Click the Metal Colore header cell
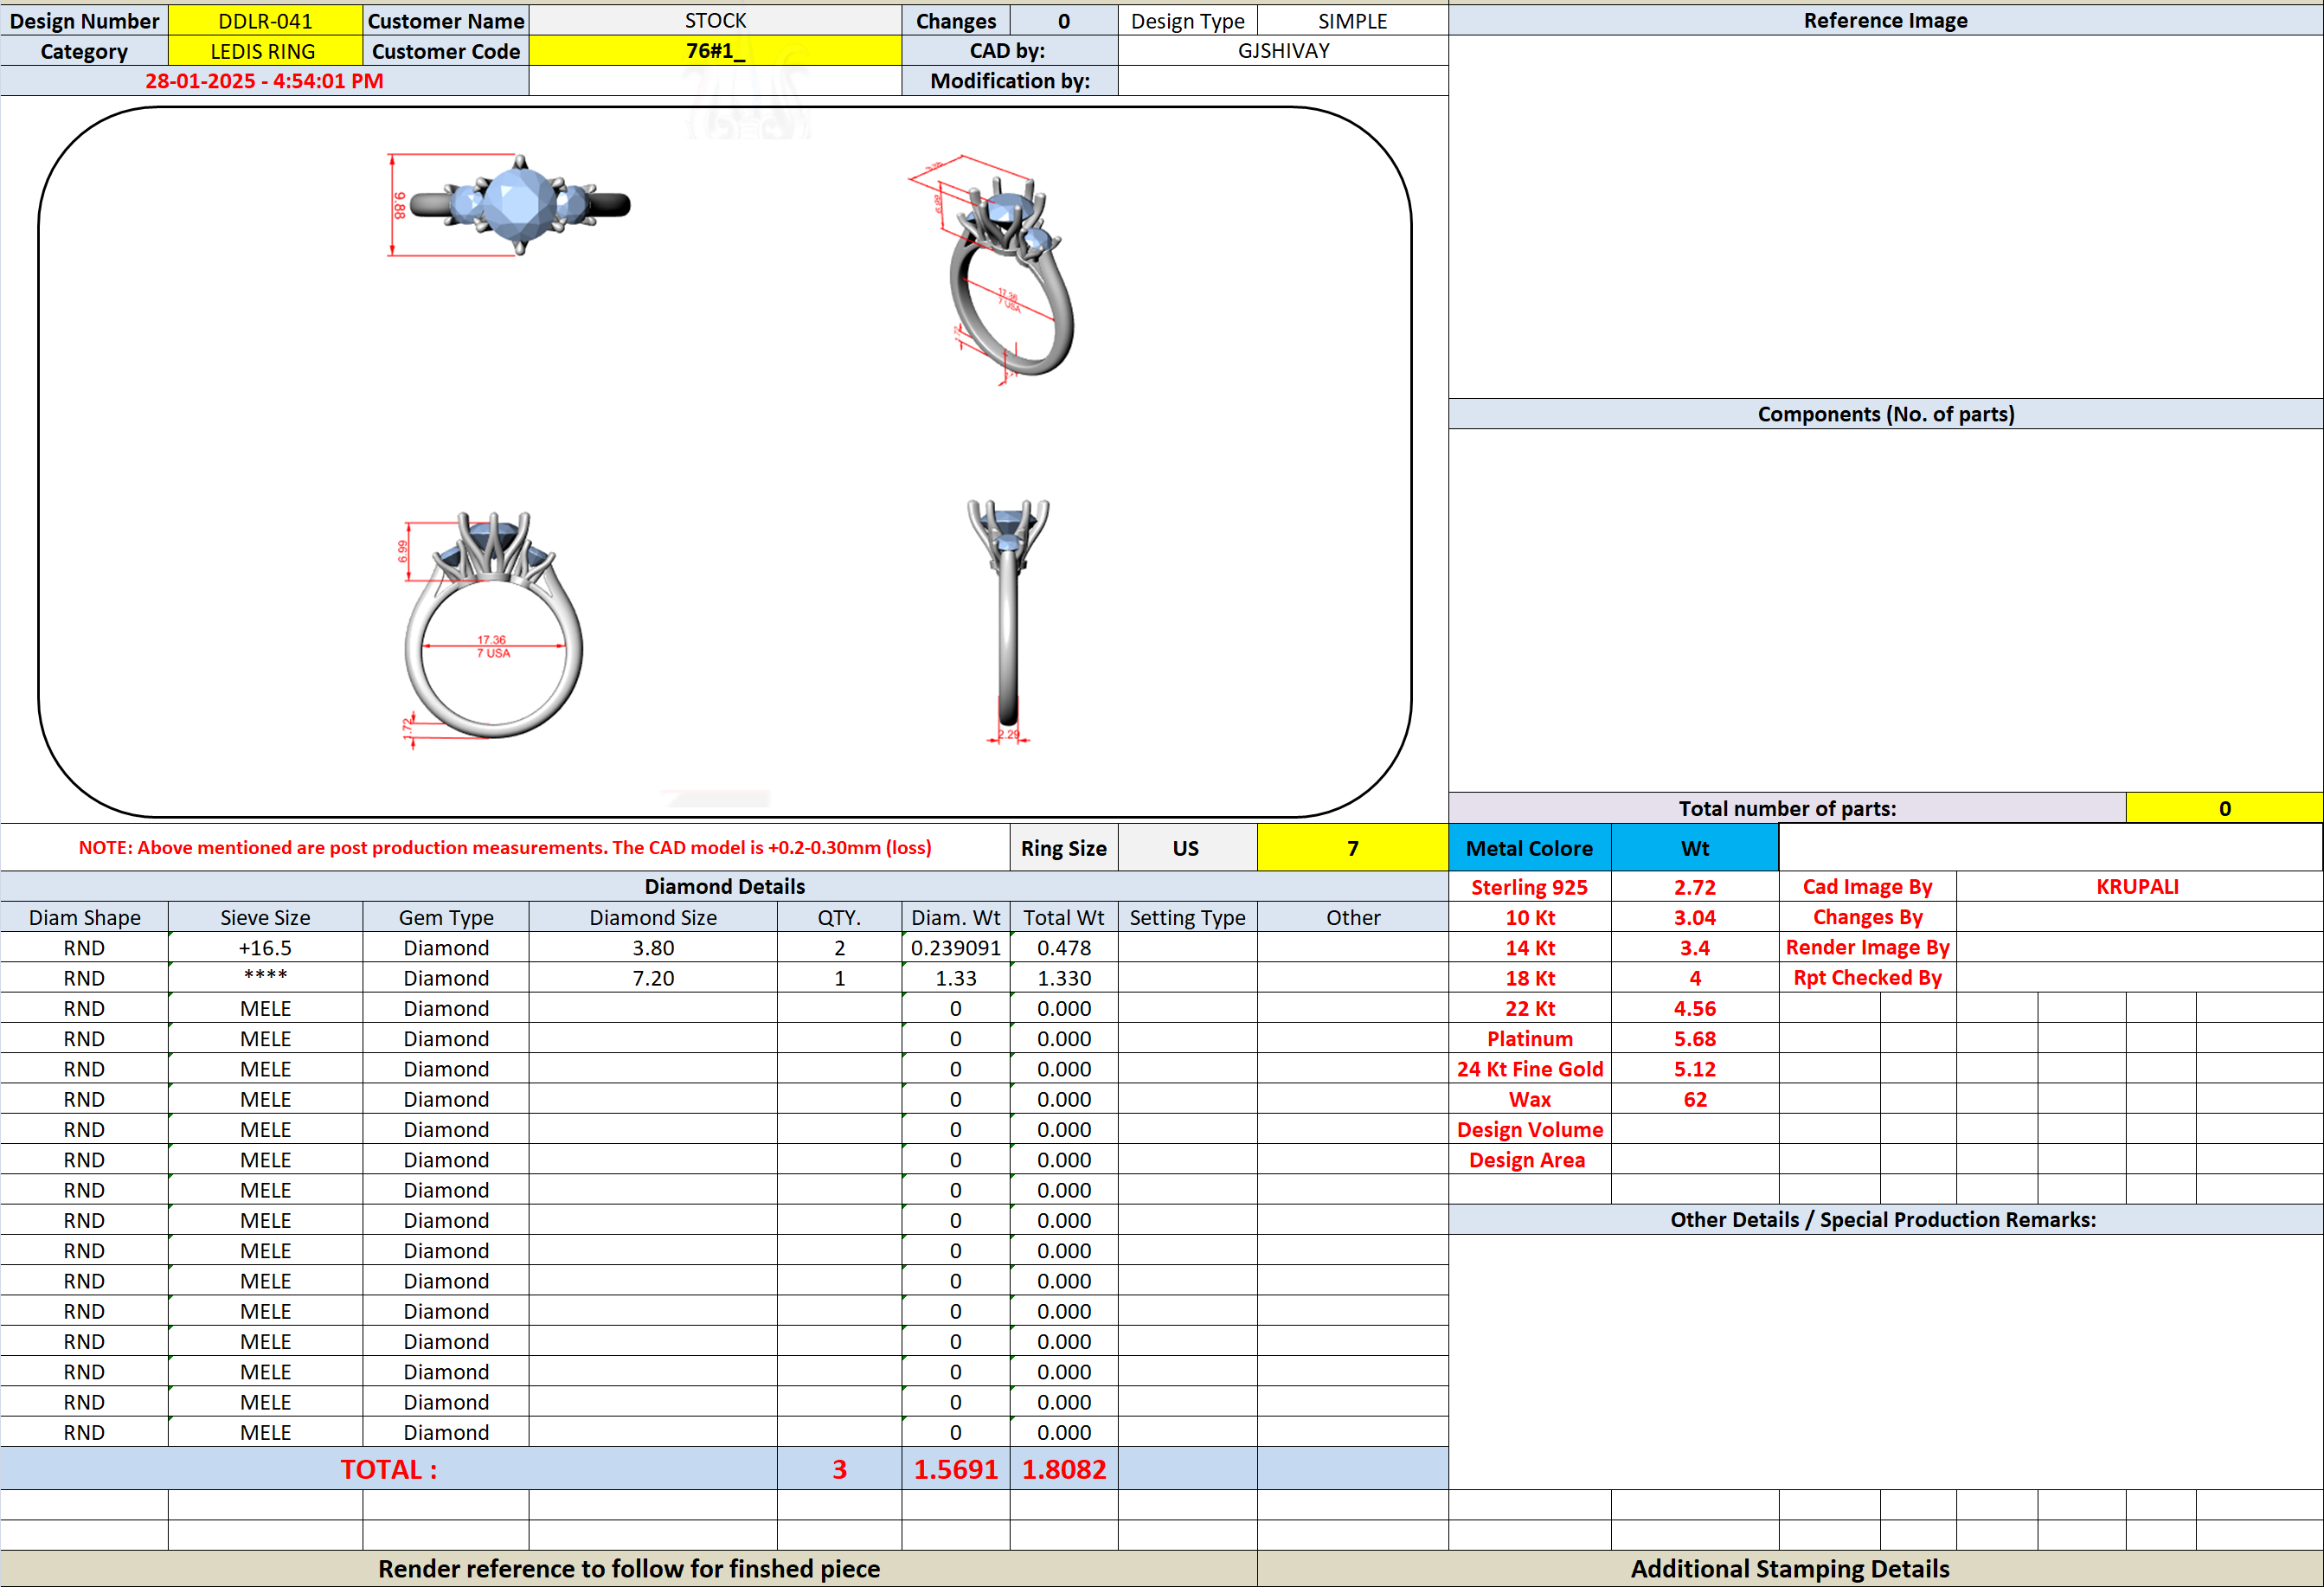Screen dimensions: 2324x1587 coord(1529,848)
